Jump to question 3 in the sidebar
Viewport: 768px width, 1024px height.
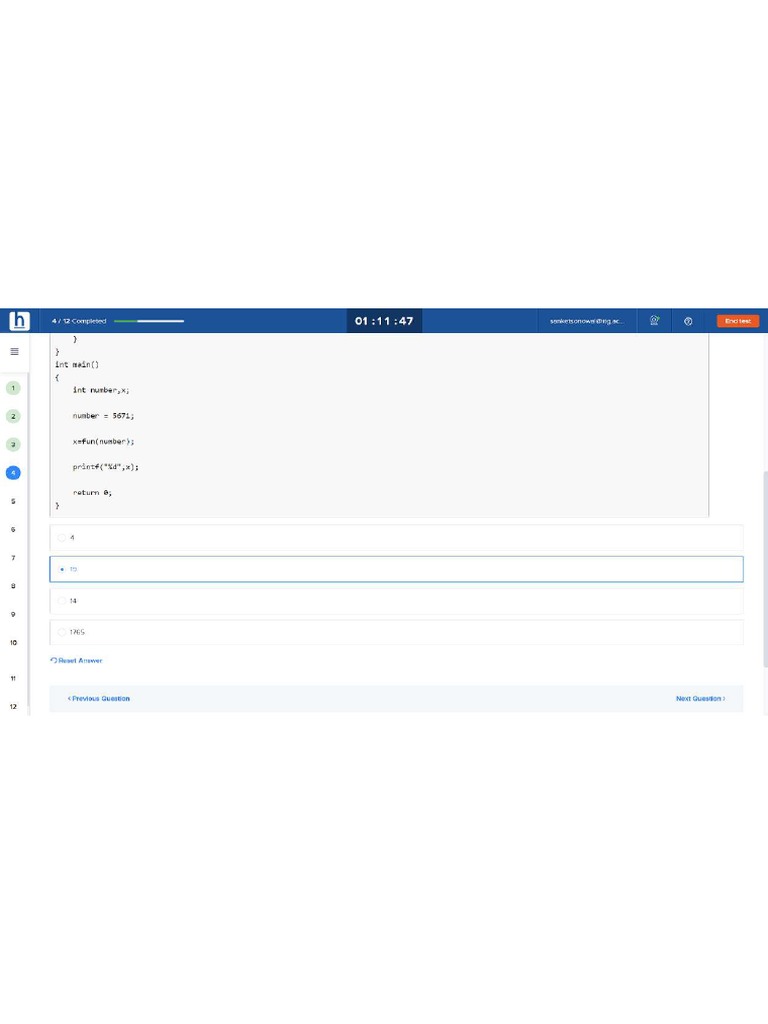[13, 445]
